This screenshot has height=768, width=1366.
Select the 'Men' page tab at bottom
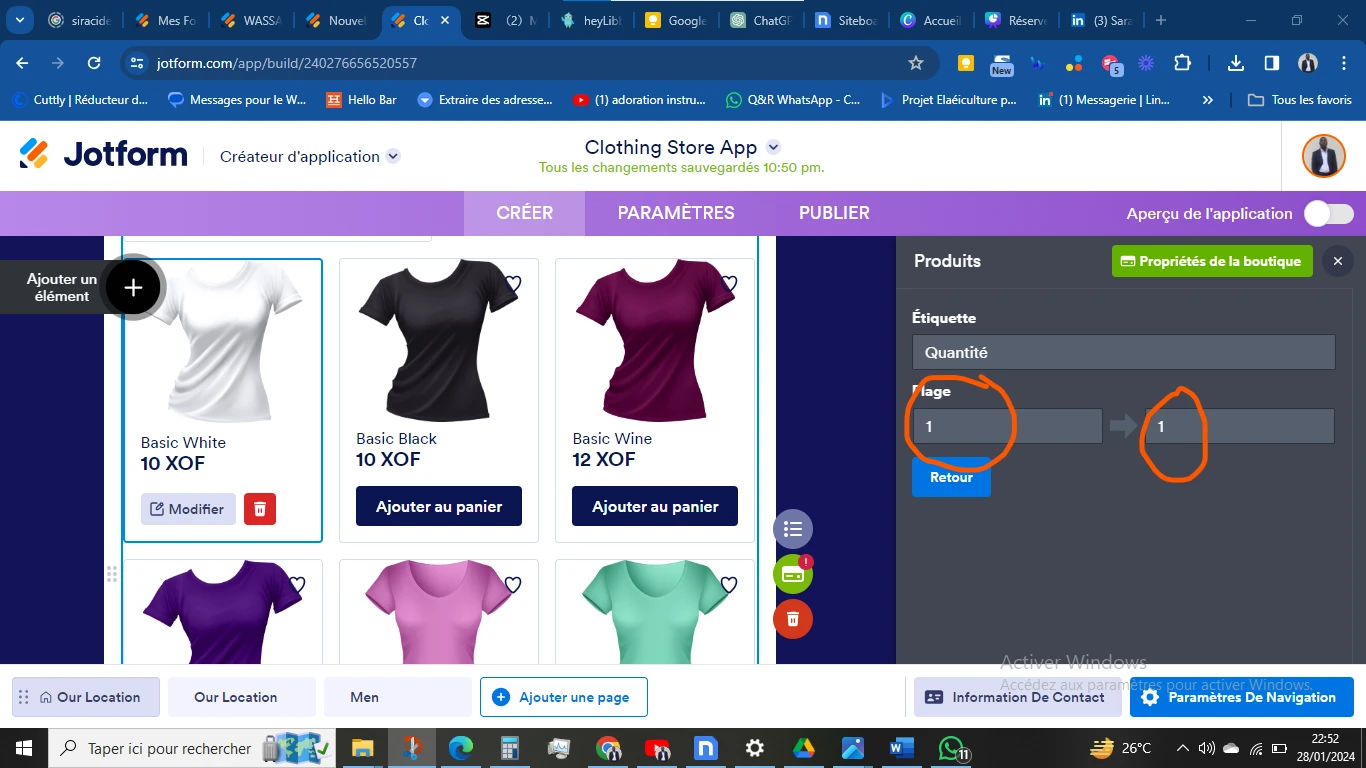[364, 696]
